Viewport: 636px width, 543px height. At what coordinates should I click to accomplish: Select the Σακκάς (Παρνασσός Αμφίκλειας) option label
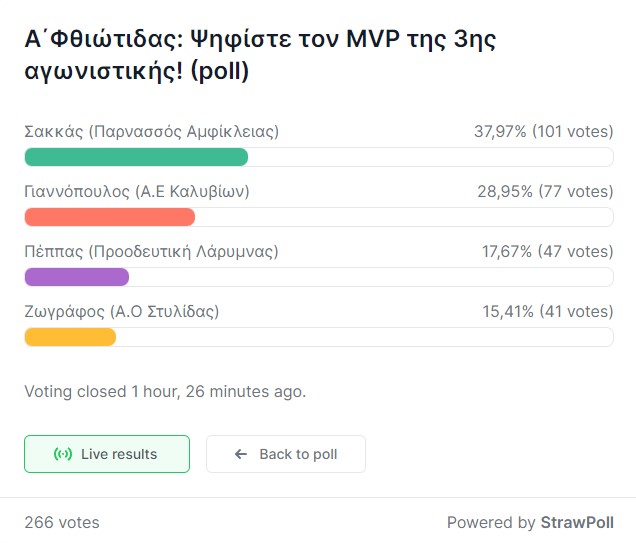click(x=152, y=132)
